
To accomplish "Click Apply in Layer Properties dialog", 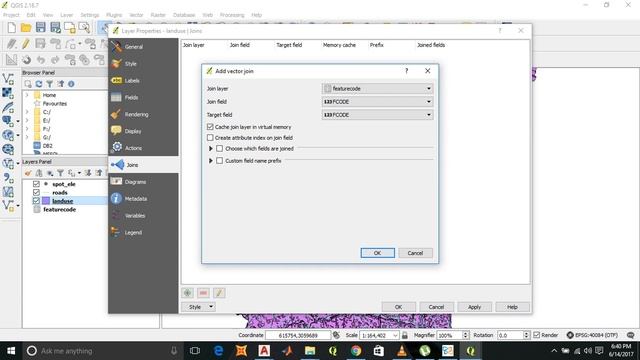I will (474, 307).
